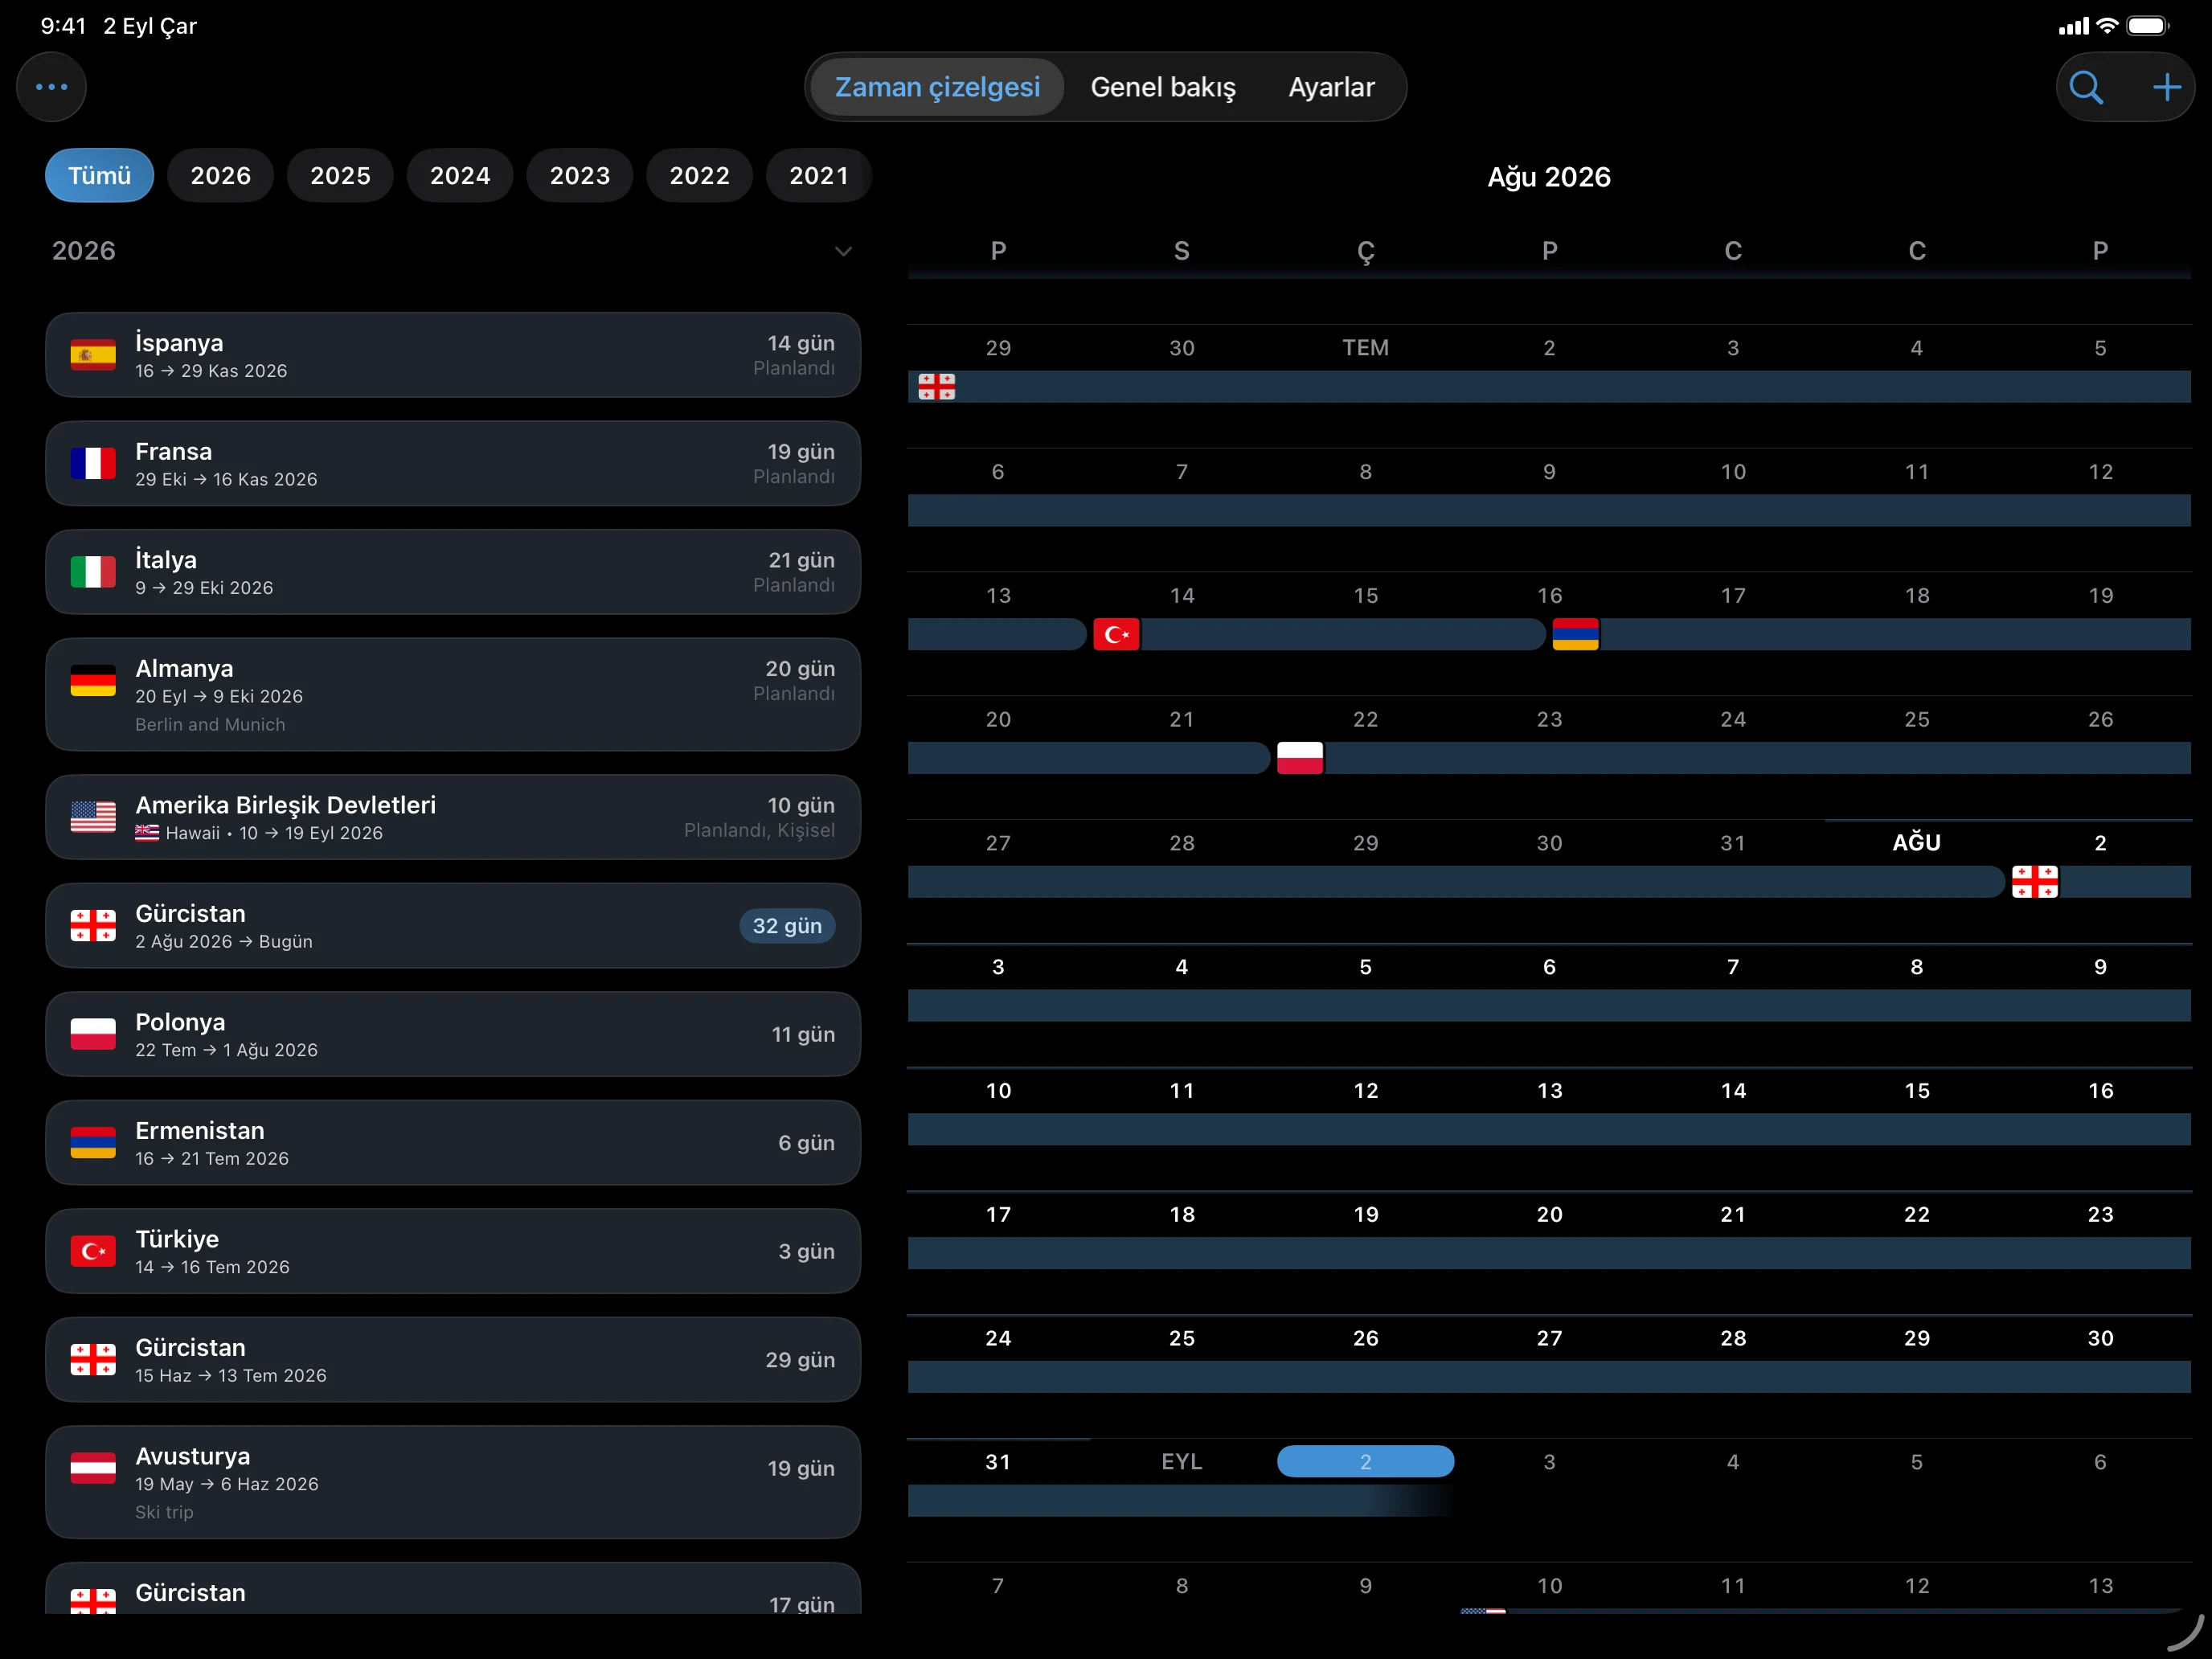The height and width of the screenshot is (1659, 2212).
Task: Filter trips by 2026
Action: pyautogui.click(x=221, y=176)
